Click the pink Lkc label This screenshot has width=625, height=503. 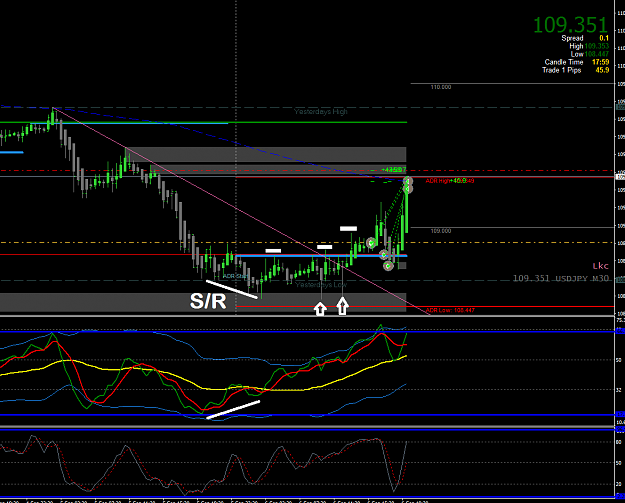(x=600, y=266)
